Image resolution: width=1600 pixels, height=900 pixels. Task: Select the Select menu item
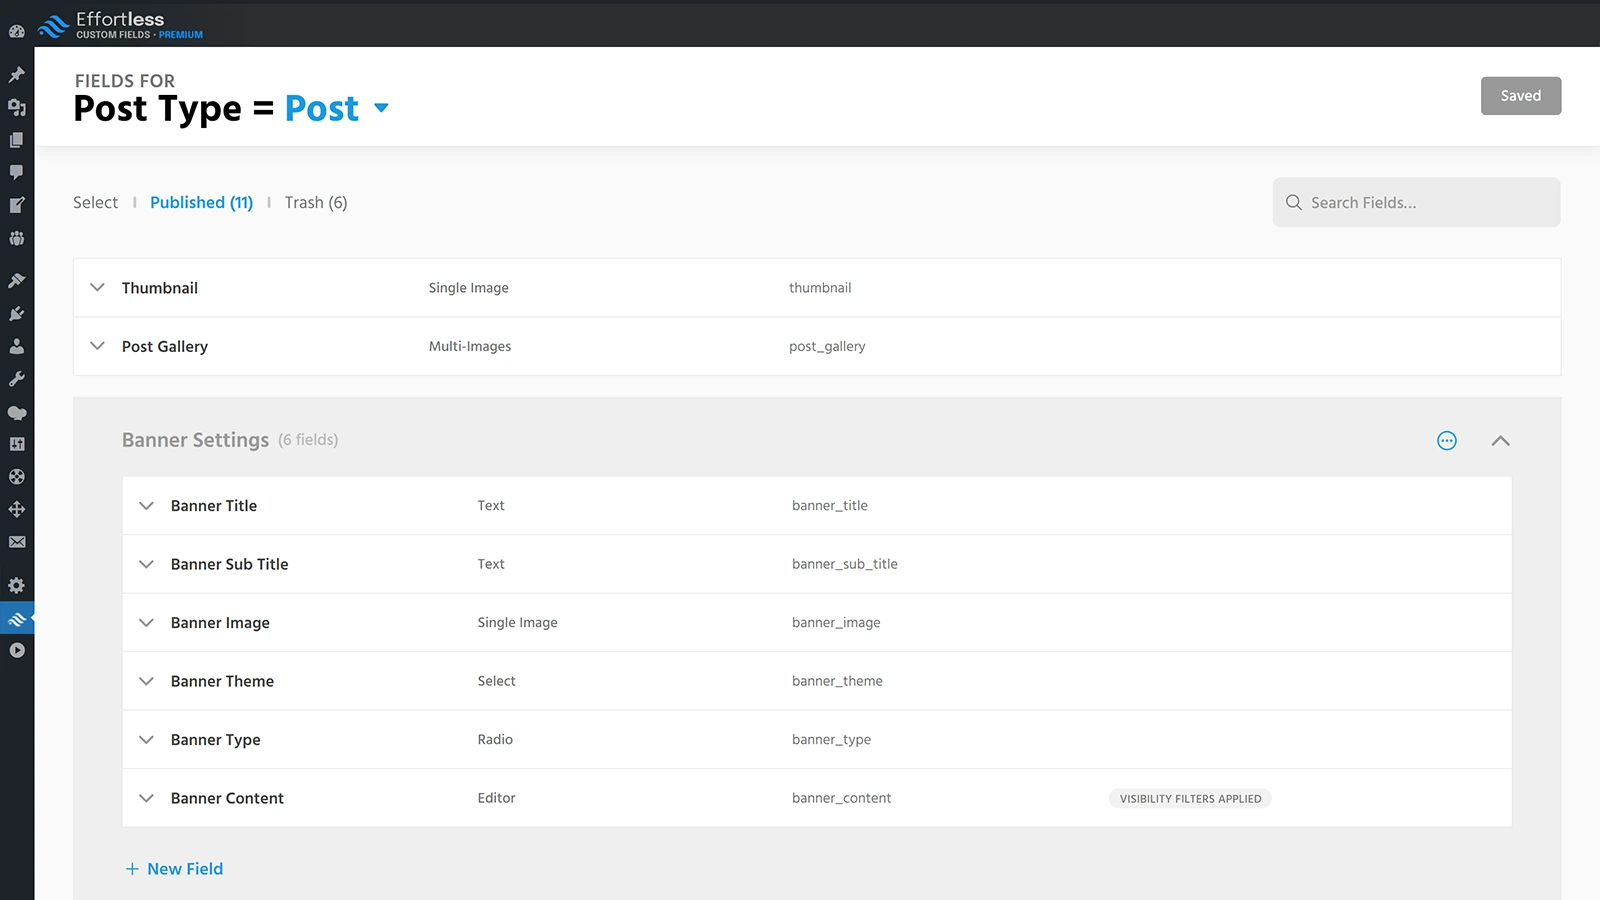click(95, 202)
